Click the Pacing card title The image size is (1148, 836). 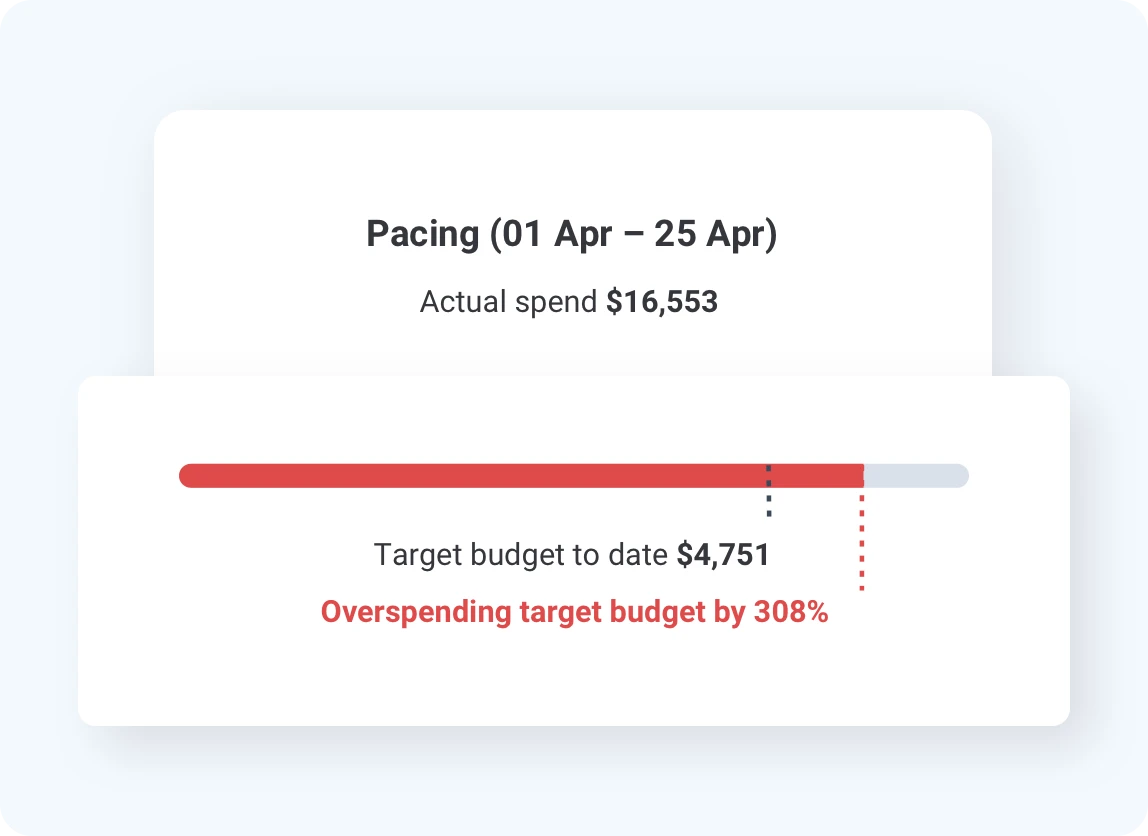(x=571, y=235)
